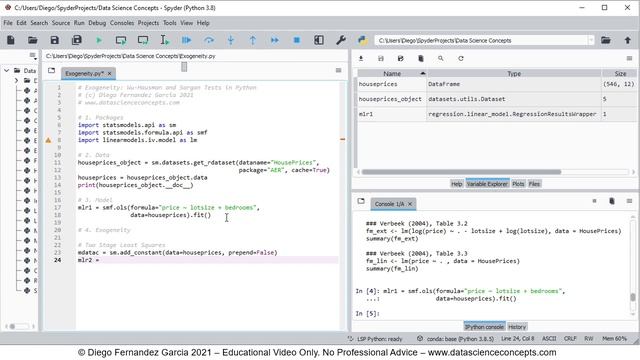Create a new file from the toolbar
Viewport: 640px width, 360px height.
11,40
